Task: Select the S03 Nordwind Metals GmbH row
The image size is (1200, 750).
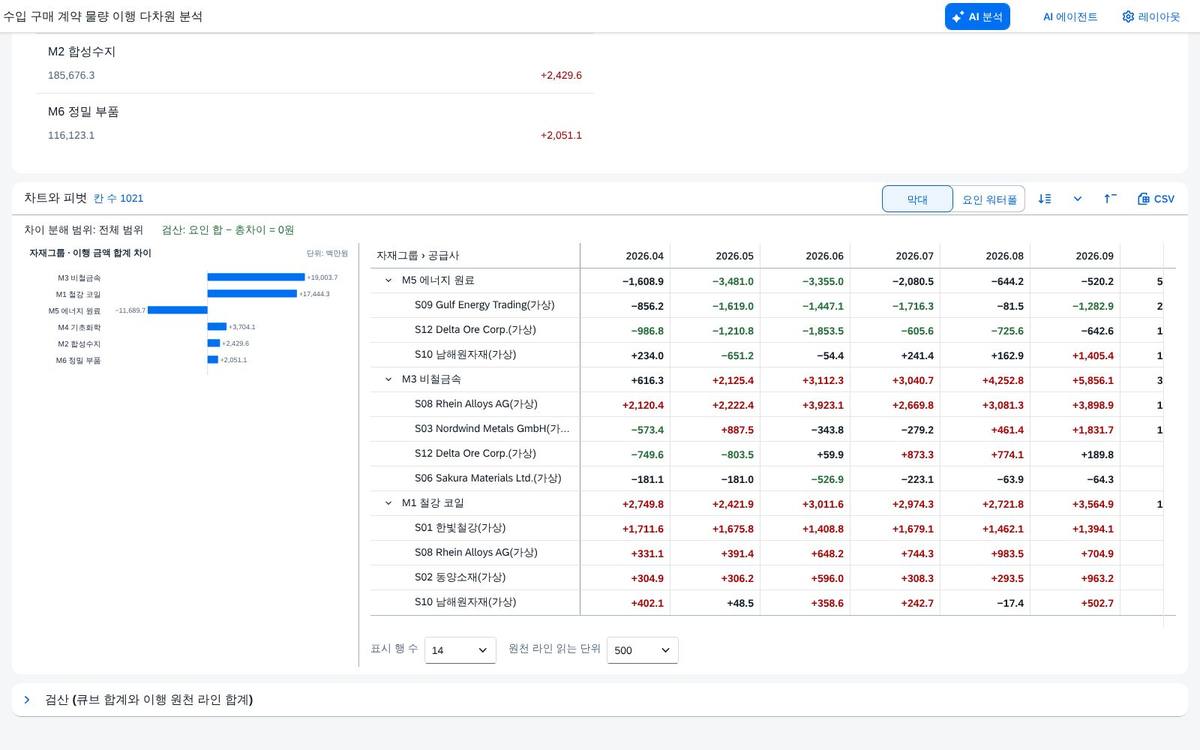Action: 492,429
